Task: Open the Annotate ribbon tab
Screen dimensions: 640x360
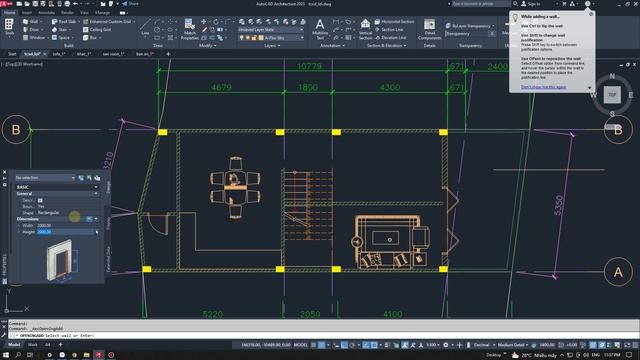Action: [x=46, y=13]
